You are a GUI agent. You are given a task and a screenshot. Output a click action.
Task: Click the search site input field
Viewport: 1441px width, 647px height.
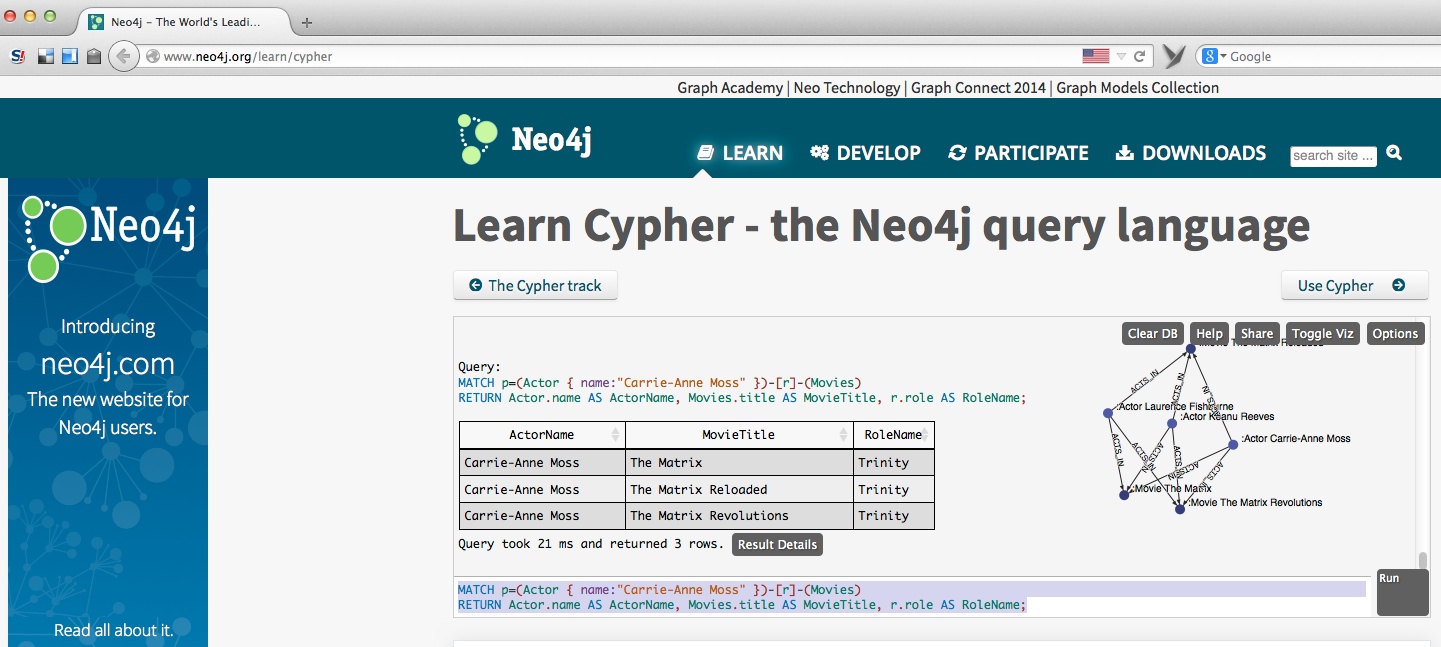pos(1333,155)
